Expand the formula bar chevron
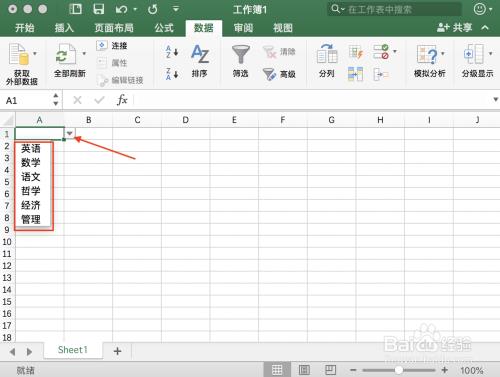This screenshot has height=377, width=500. tap(495, 99)
